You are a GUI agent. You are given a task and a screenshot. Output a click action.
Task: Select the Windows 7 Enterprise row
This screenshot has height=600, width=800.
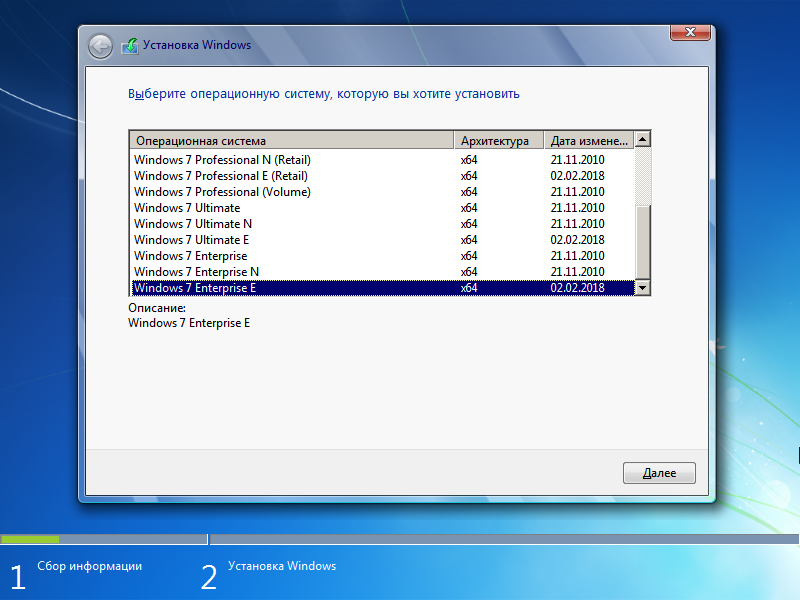click(x=383, y=256)
